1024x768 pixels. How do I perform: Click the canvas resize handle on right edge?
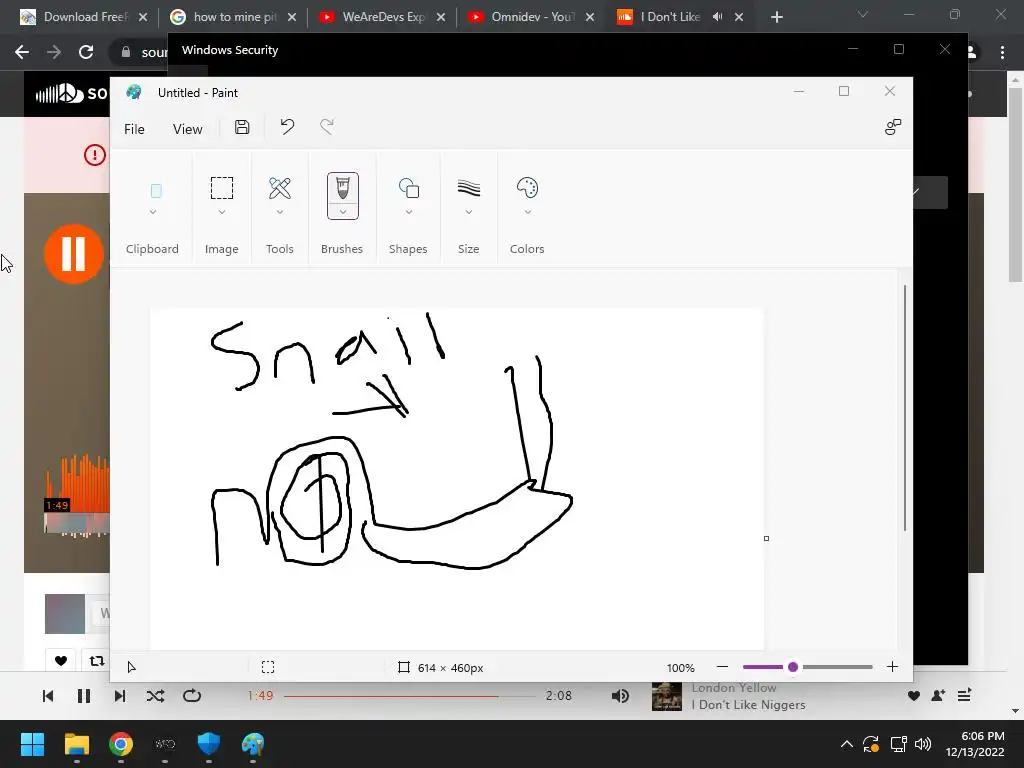[766, 538]
